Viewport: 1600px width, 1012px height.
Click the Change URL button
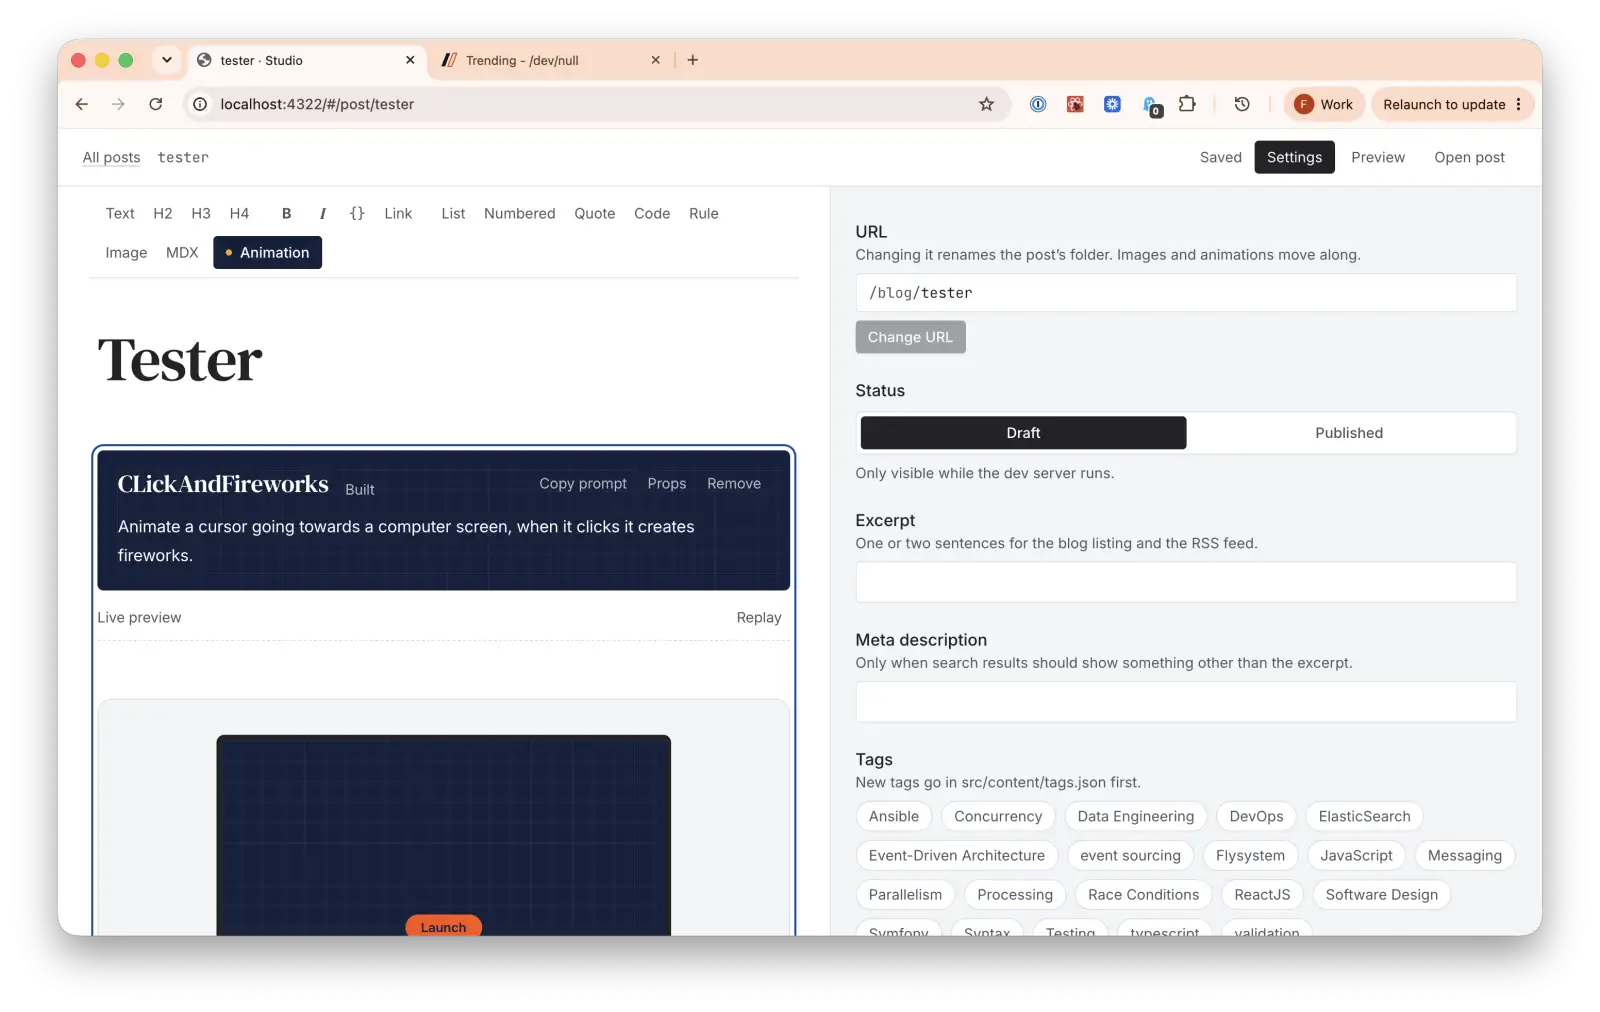pyautogui.click(x=910, y=337)
